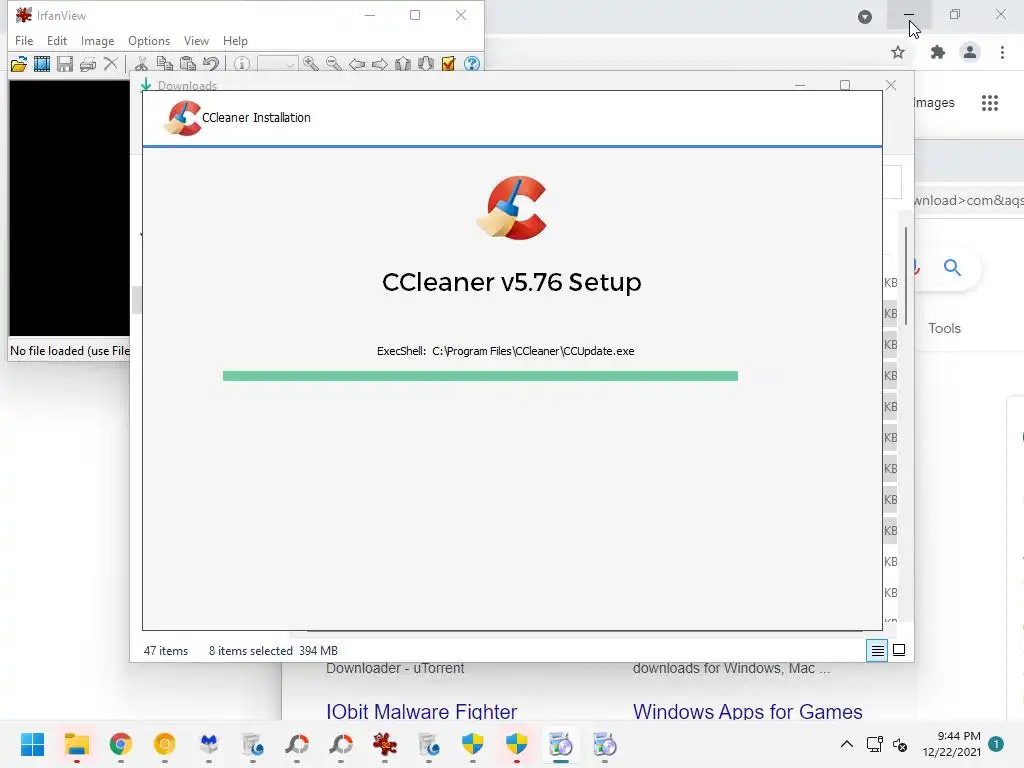This screenshot has width=1024, height=768.
Task: Click the 8 items selected status text
Action: pyautogui.click(x=251, y=650)
